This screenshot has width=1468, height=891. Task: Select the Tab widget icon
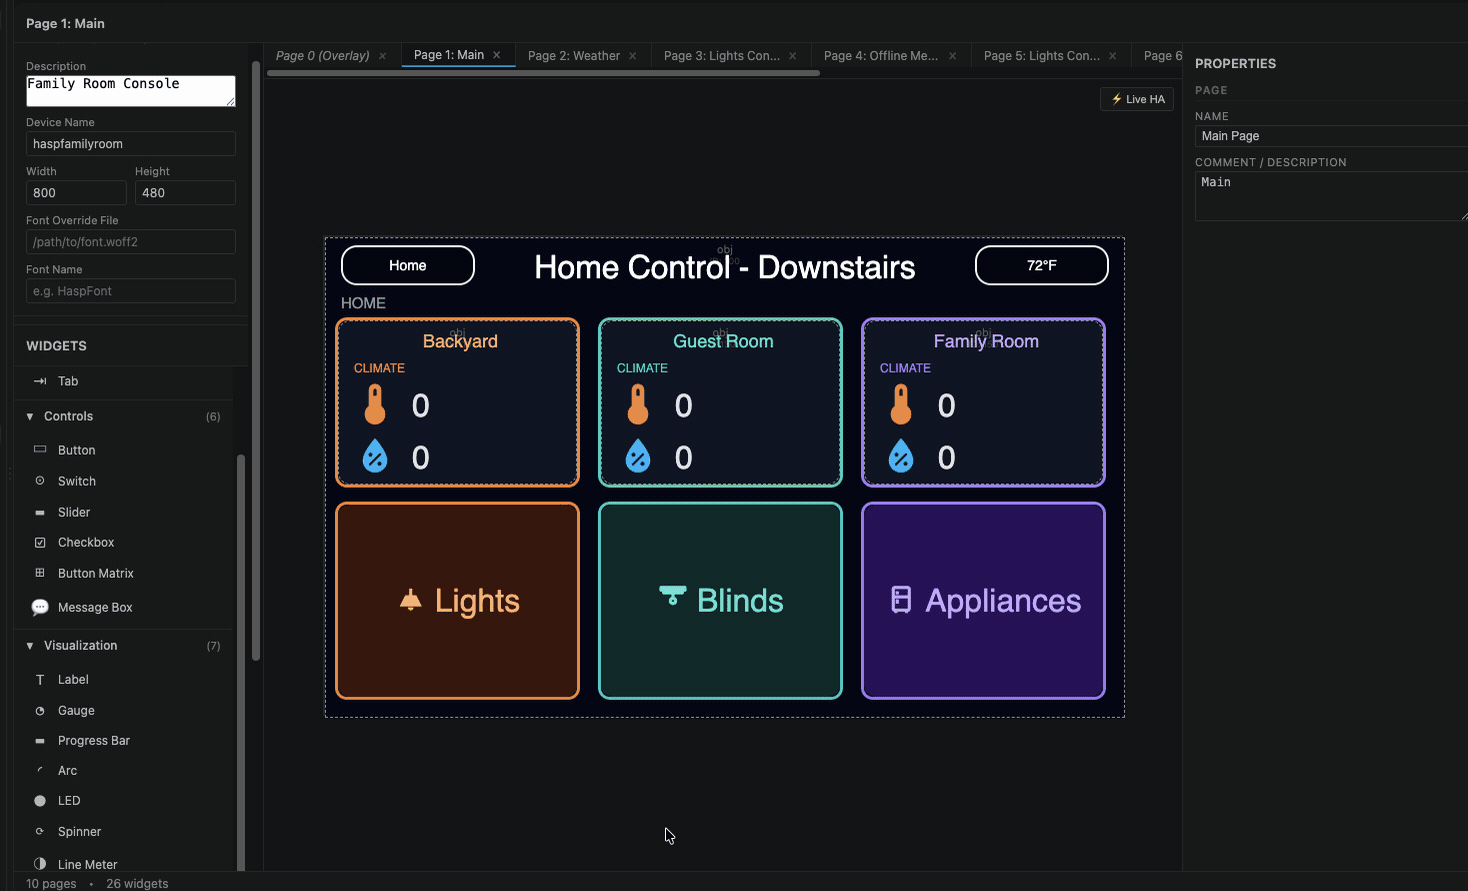(40, 381)
